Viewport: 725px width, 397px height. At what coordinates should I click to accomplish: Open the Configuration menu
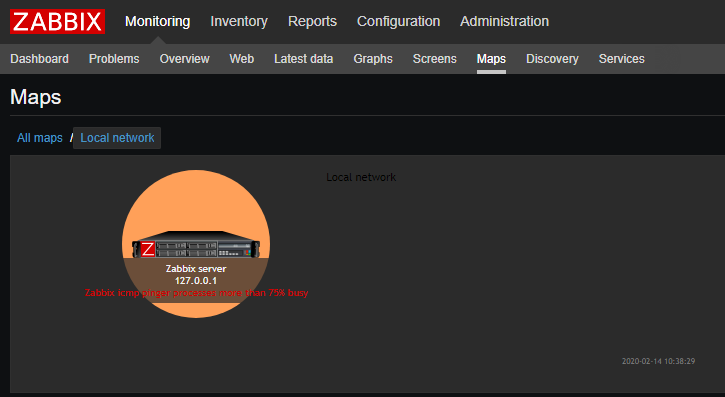[398, 21]
